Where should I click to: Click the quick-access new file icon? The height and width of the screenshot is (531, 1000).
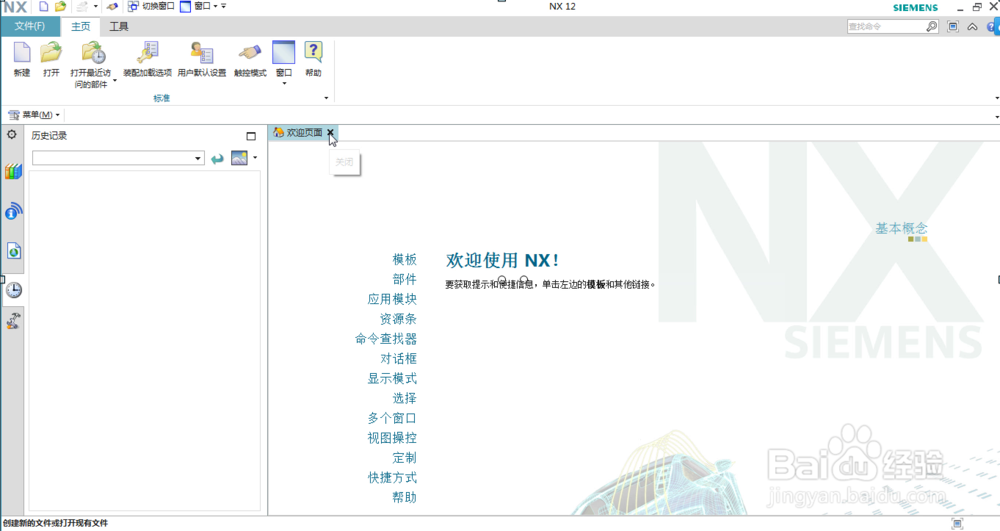coord(43,6)
